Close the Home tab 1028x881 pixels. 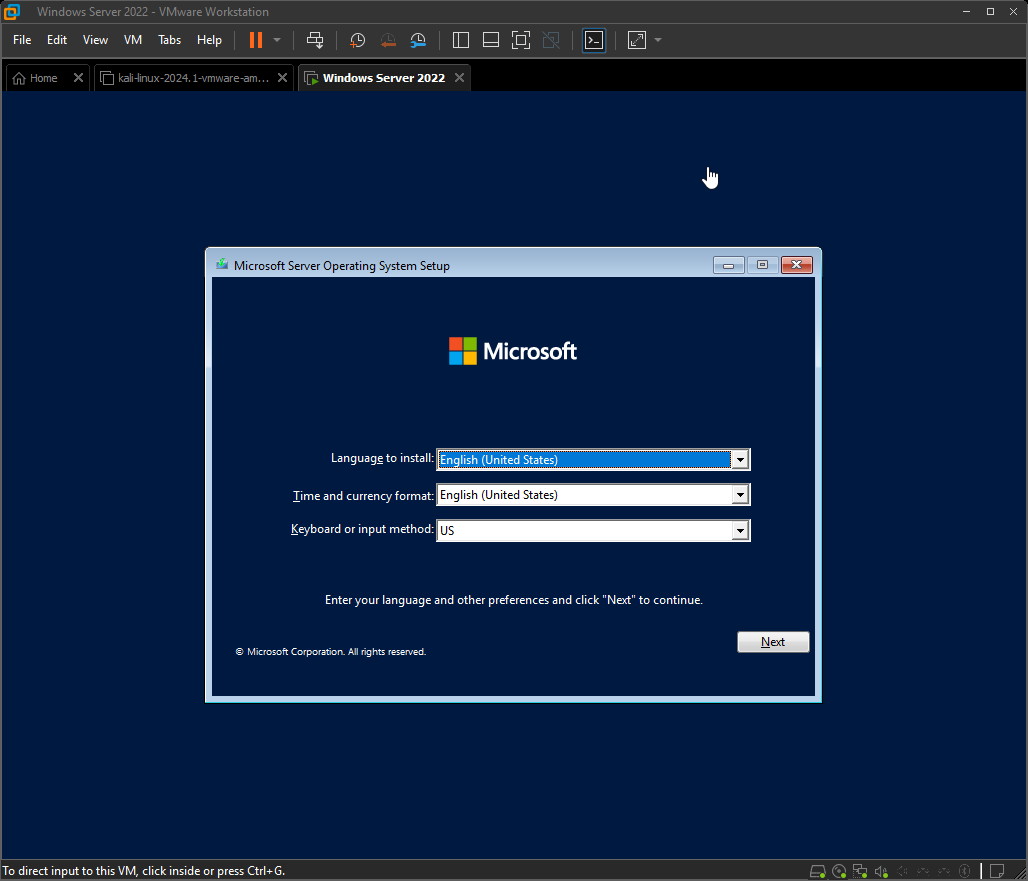(78, 78)
